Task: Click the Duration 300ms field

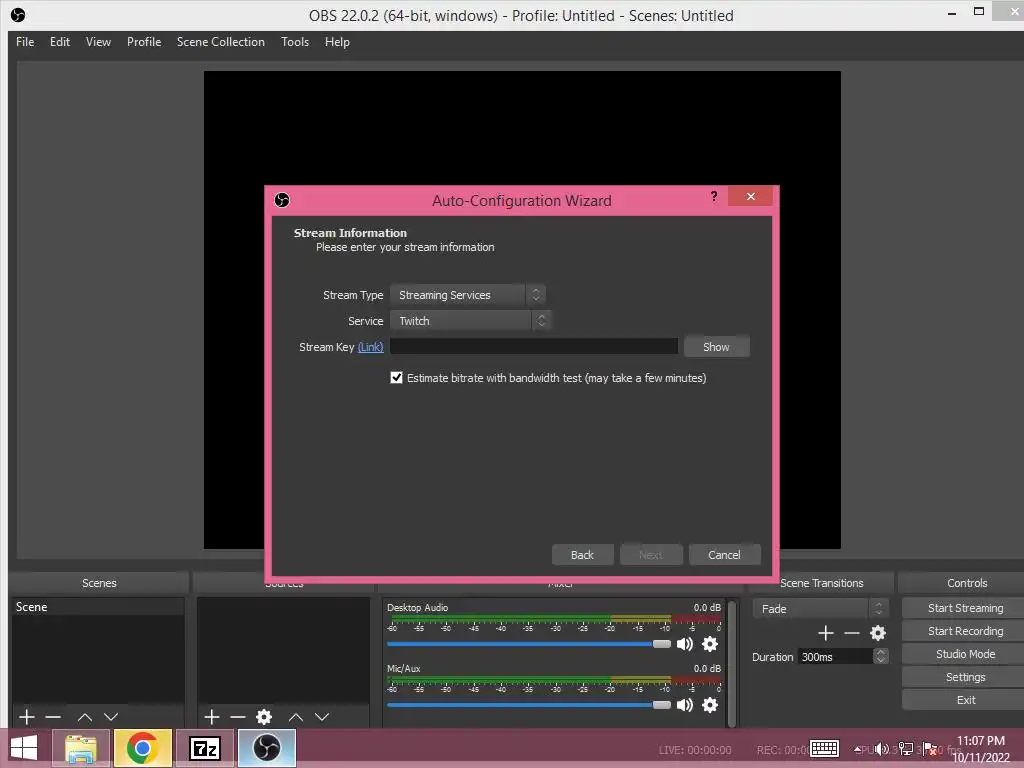Action: click(x=835, y=656)
